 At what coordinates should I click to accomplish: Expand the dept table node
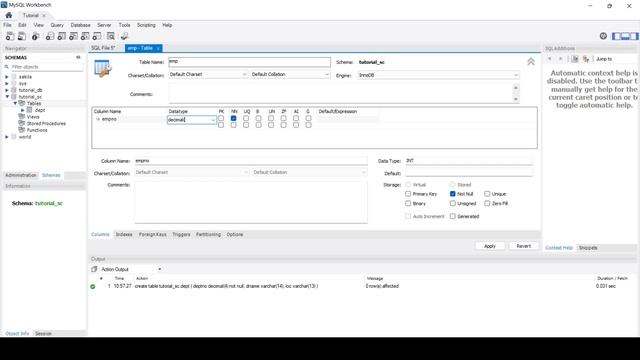coord(23,110)
